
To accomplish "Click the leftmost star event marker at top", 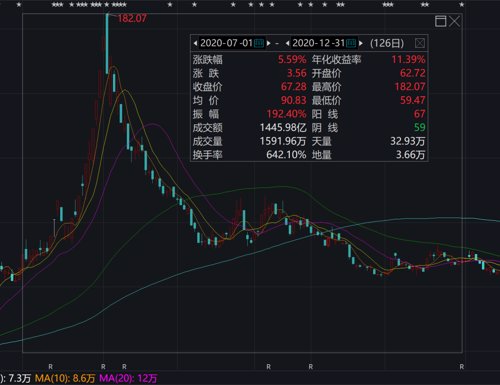I will point(19,5).
